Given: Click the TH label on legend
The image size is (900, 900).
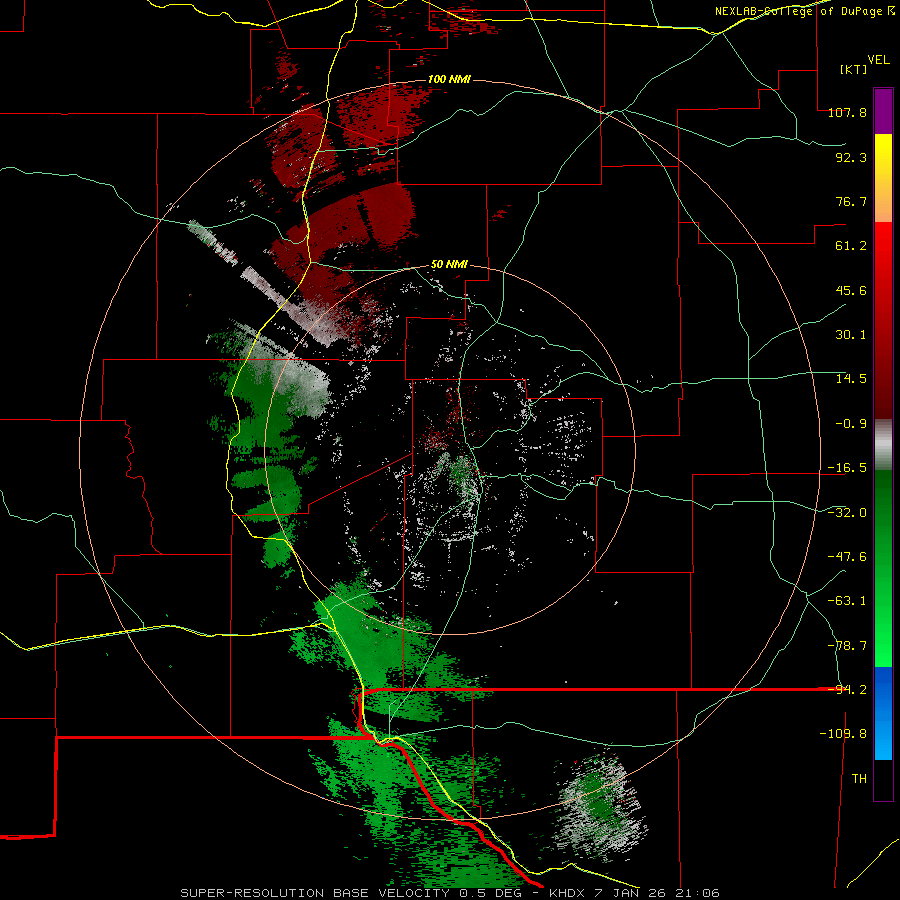Looking at the screenshot, I should pyautogui.click(x=859, y=779).
